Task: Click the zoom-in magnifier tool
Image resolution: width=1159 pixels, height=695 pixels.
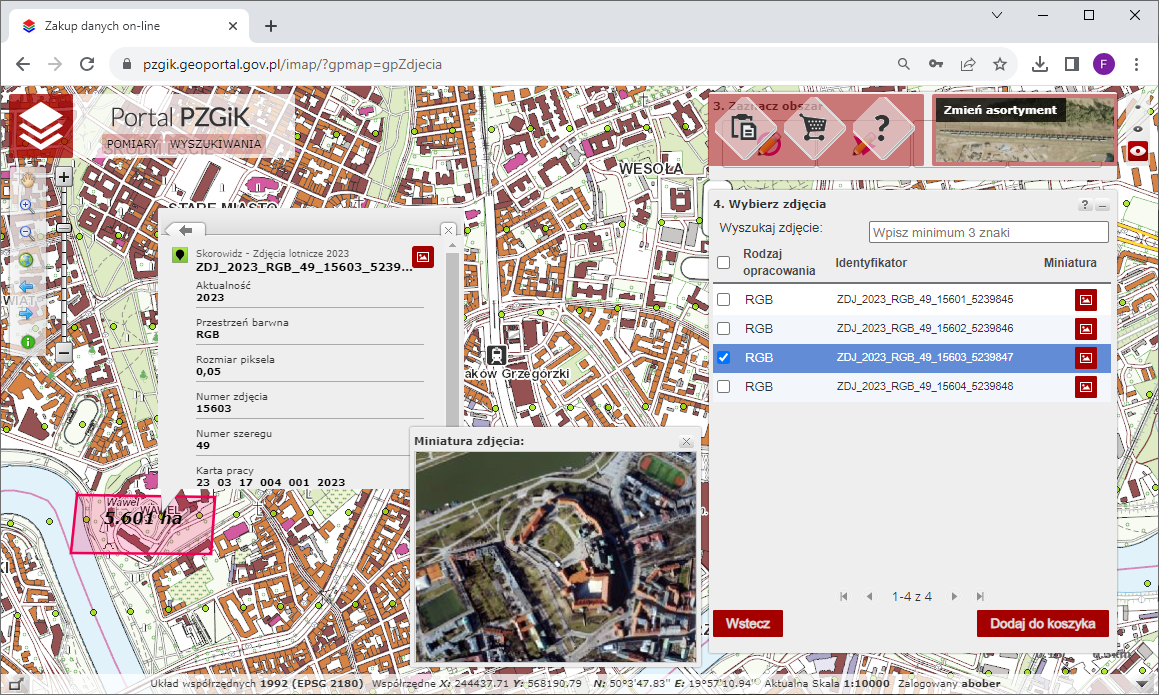Action: coord(27,205)
